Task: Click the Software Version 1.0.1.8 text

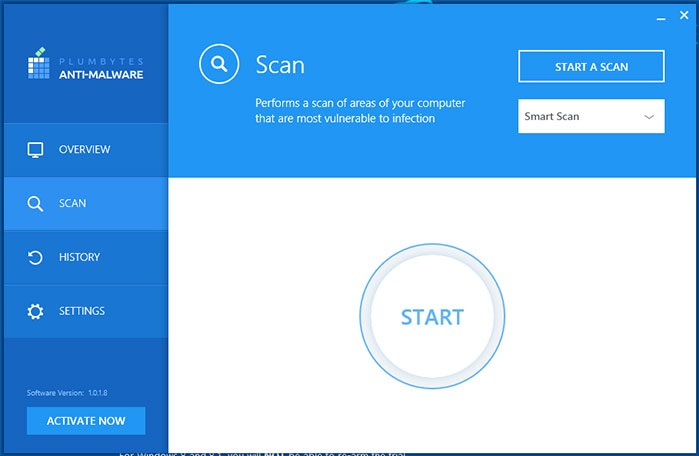Action: coord(67,393)
